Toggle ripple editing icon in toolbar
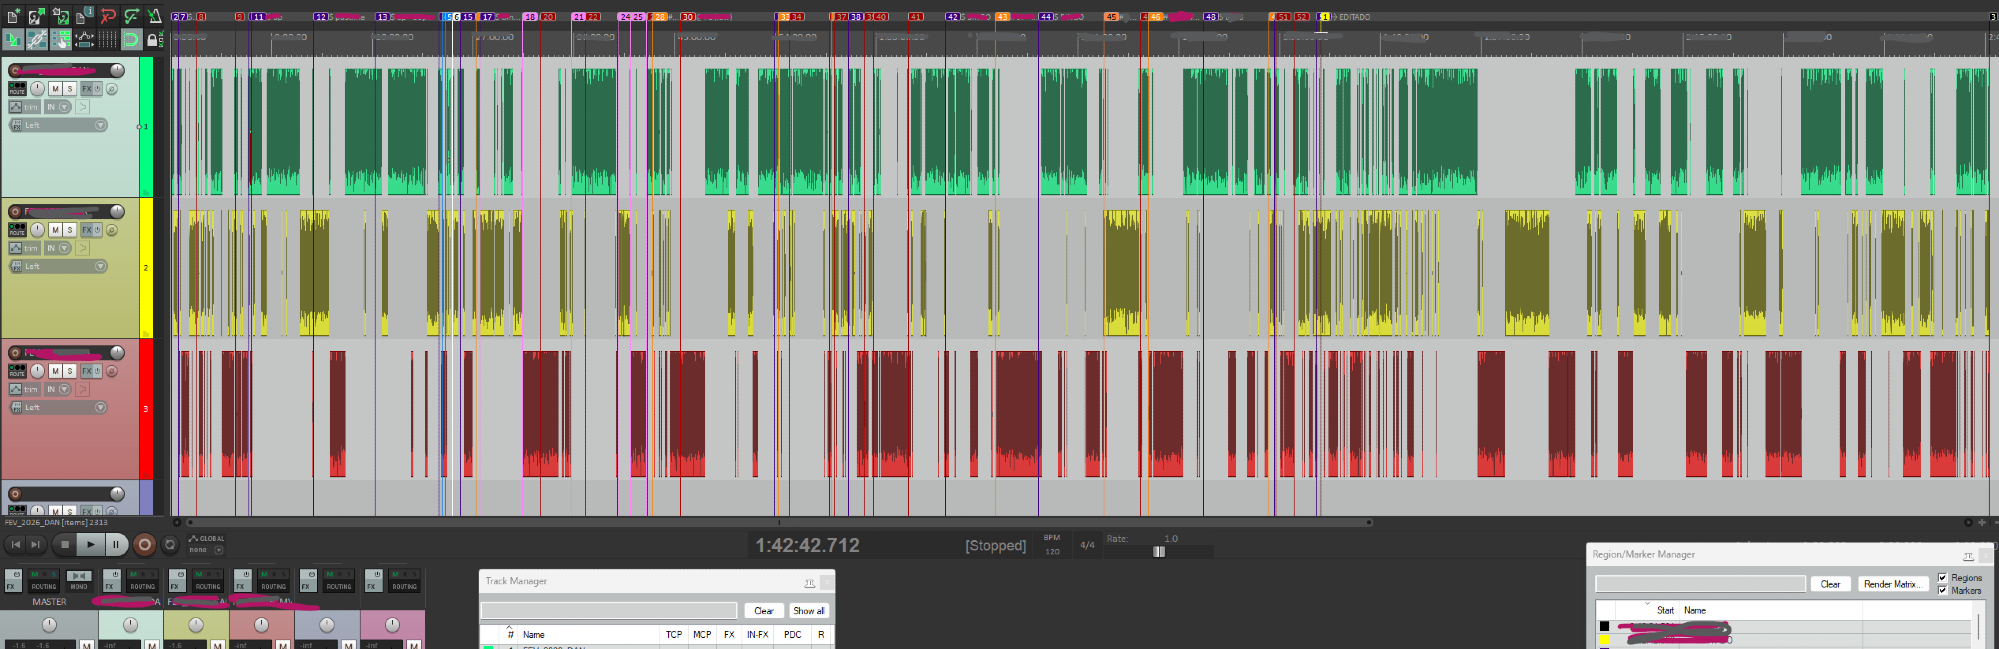1999x649 pixels. click(x=60, y=40)
